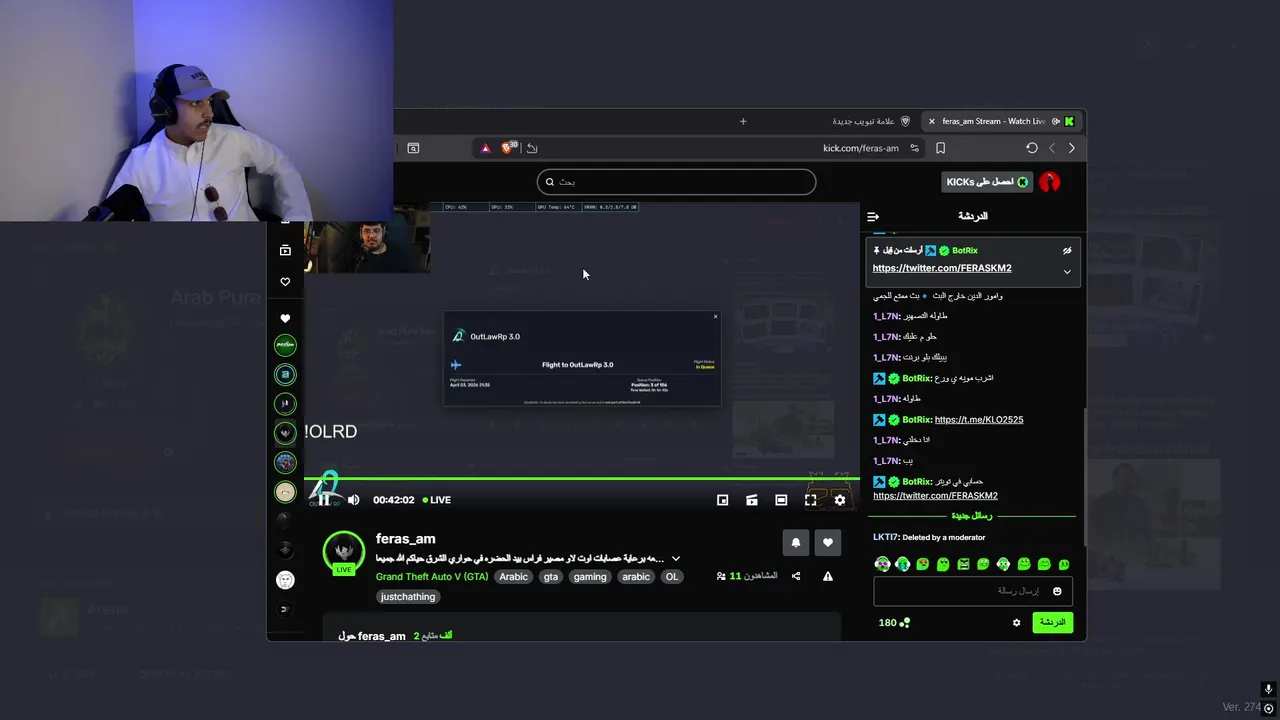Select the gaming tag

[590, 576]
